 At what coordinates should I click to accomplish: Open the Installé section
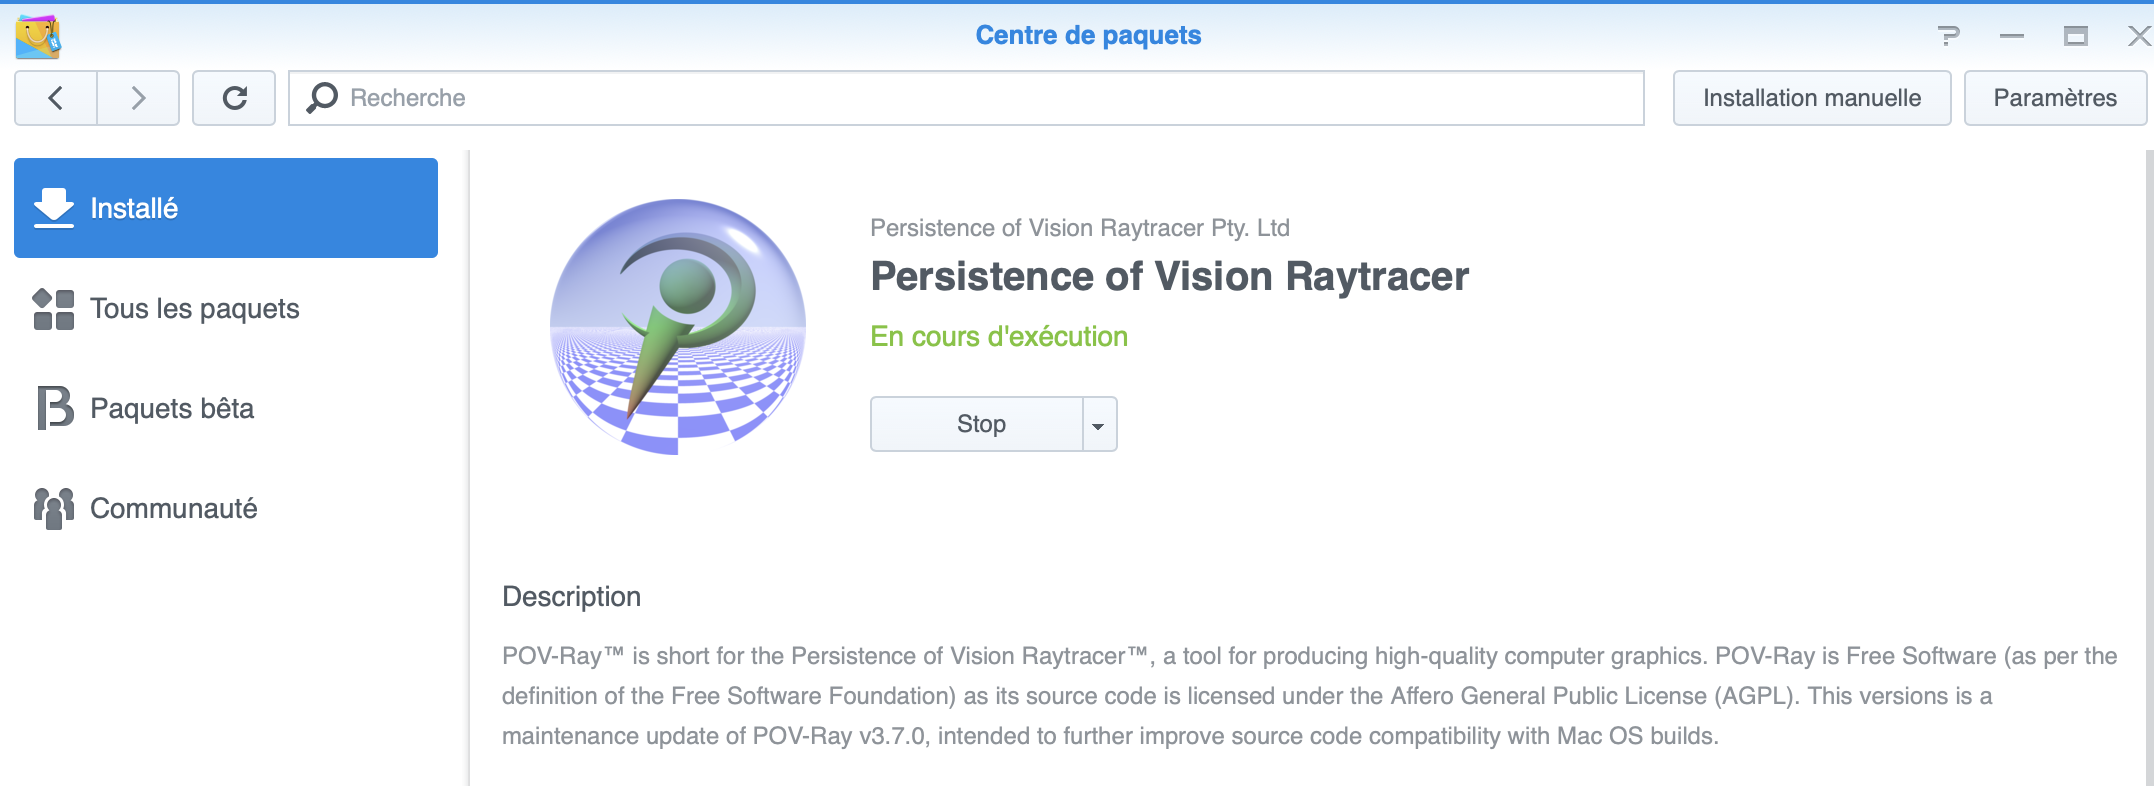click(226, 208)
